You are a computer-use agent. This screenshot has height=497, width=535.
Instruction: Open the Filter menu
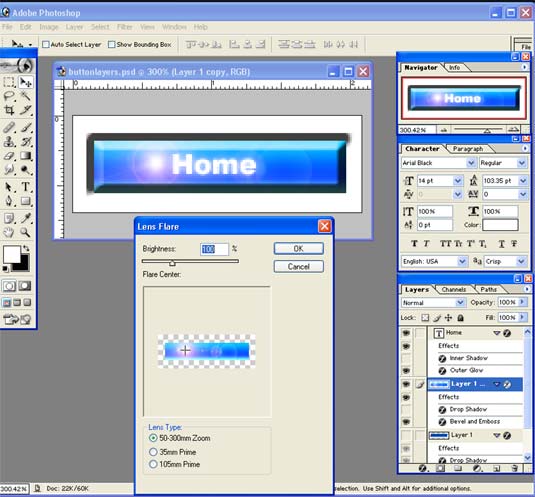[125, 27]
